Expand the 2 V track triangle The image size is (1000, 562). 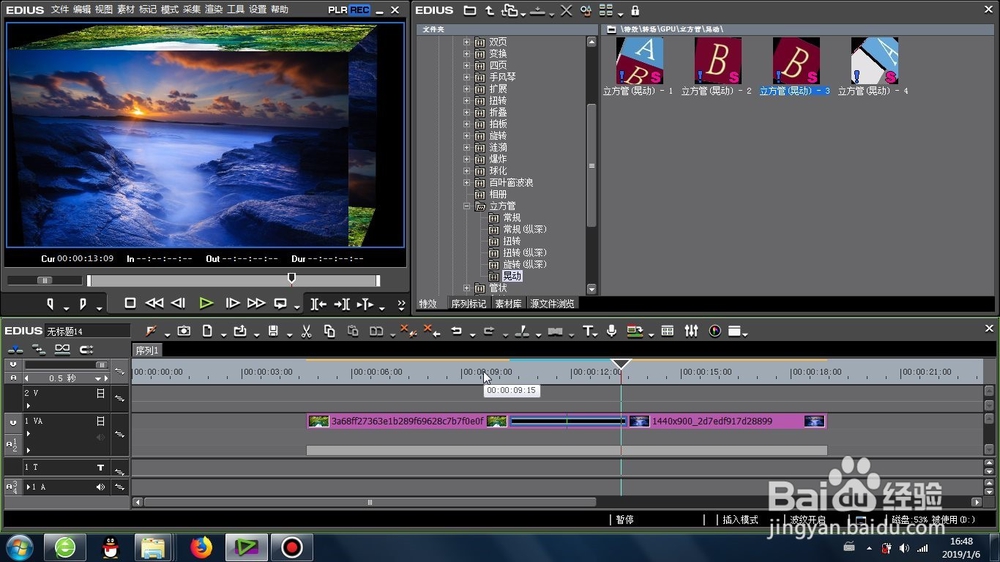(28, 405)
